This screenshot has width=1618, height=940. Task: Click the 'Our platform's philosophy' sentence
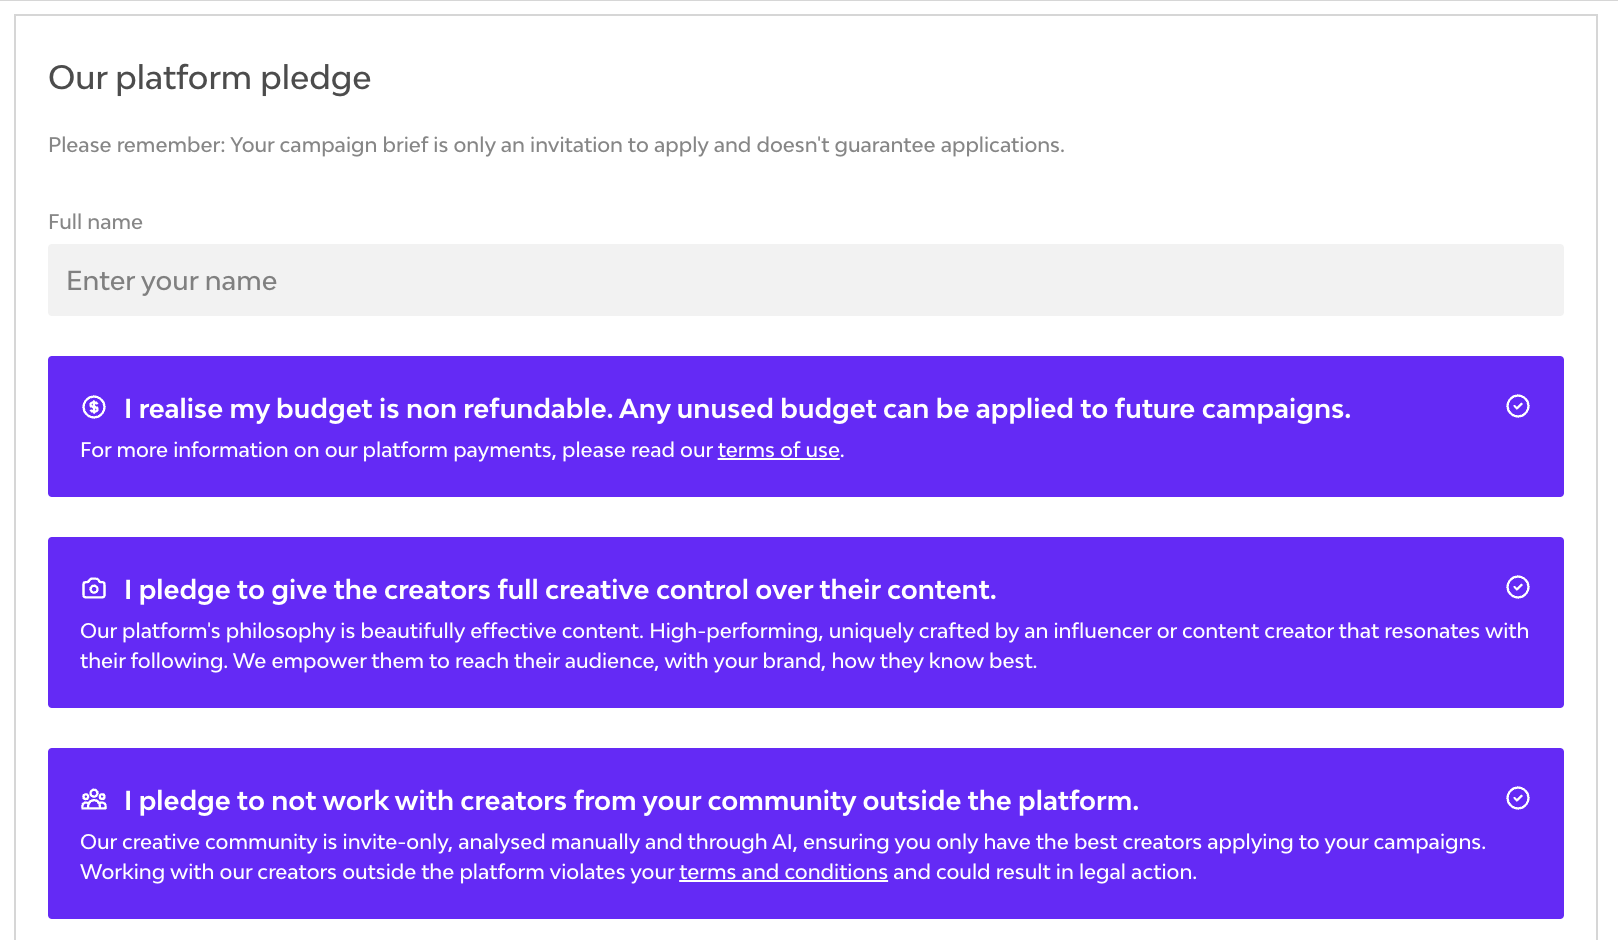(x=362, y=631)
